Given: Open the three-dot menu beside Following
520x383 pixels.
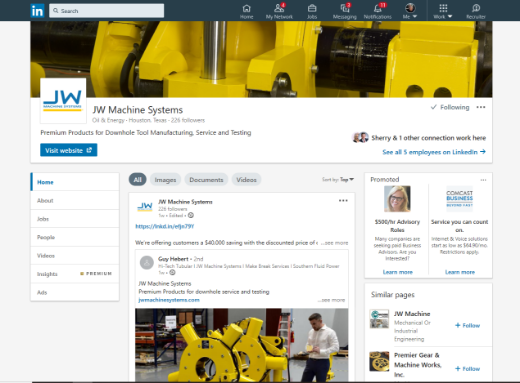Looking at the screenshot, I should (481, 107).
